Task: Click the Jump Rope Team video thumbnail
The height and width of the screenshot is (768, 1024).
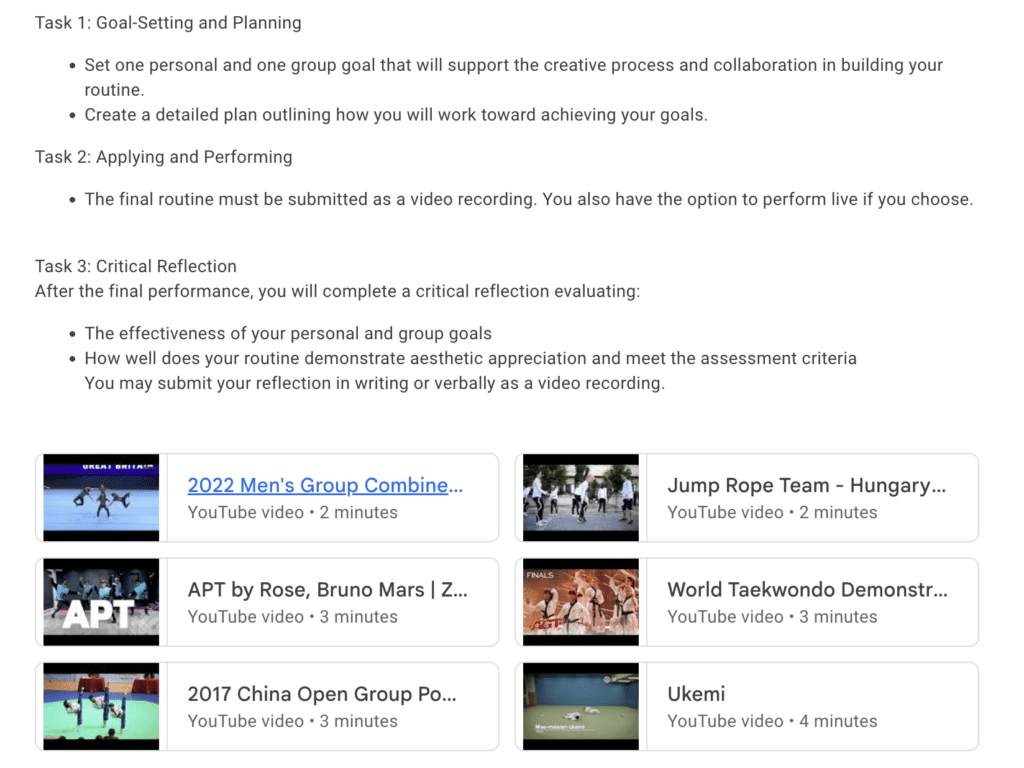Action: pyautogui.click(x=581, y=498)
